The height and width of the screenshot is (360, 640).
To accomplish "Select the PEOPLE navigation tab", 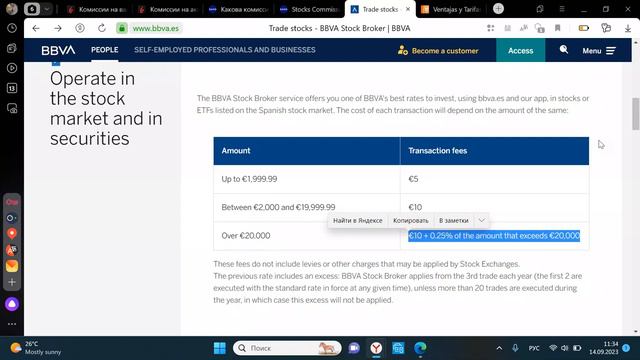I will tap(104, 50).
